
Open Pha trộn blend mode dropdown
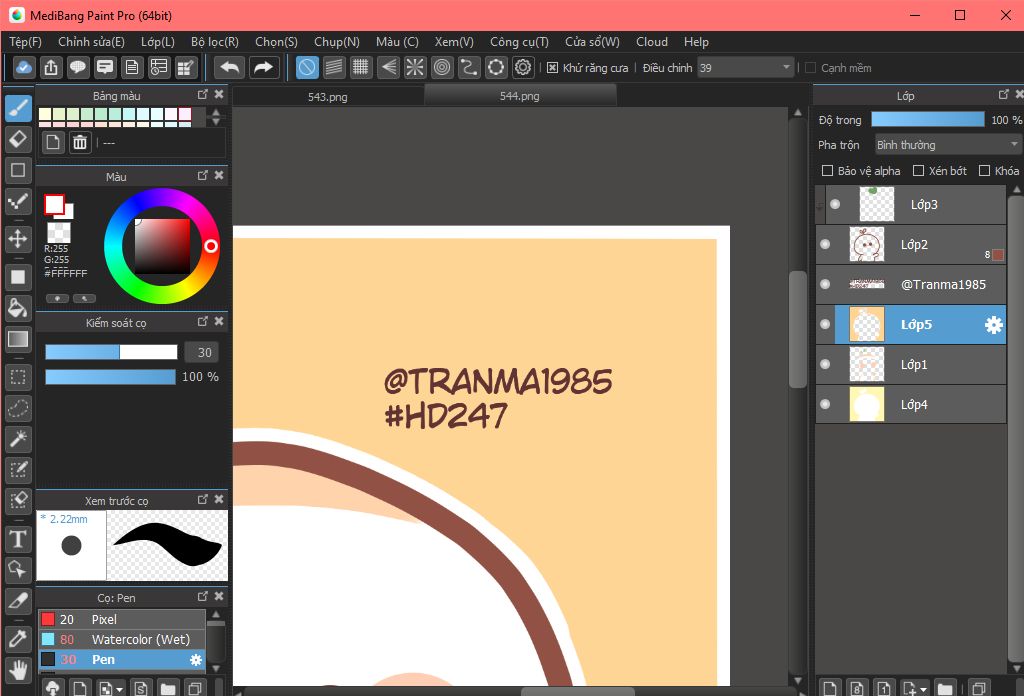click(x=948, y=144)
